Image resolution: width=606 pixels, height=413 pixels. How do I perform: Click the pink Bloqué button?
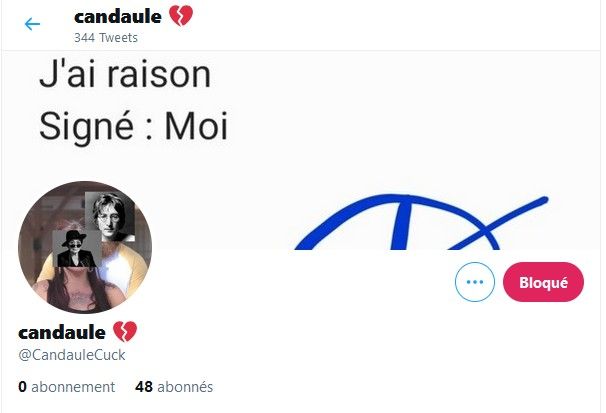coord(543,282)
